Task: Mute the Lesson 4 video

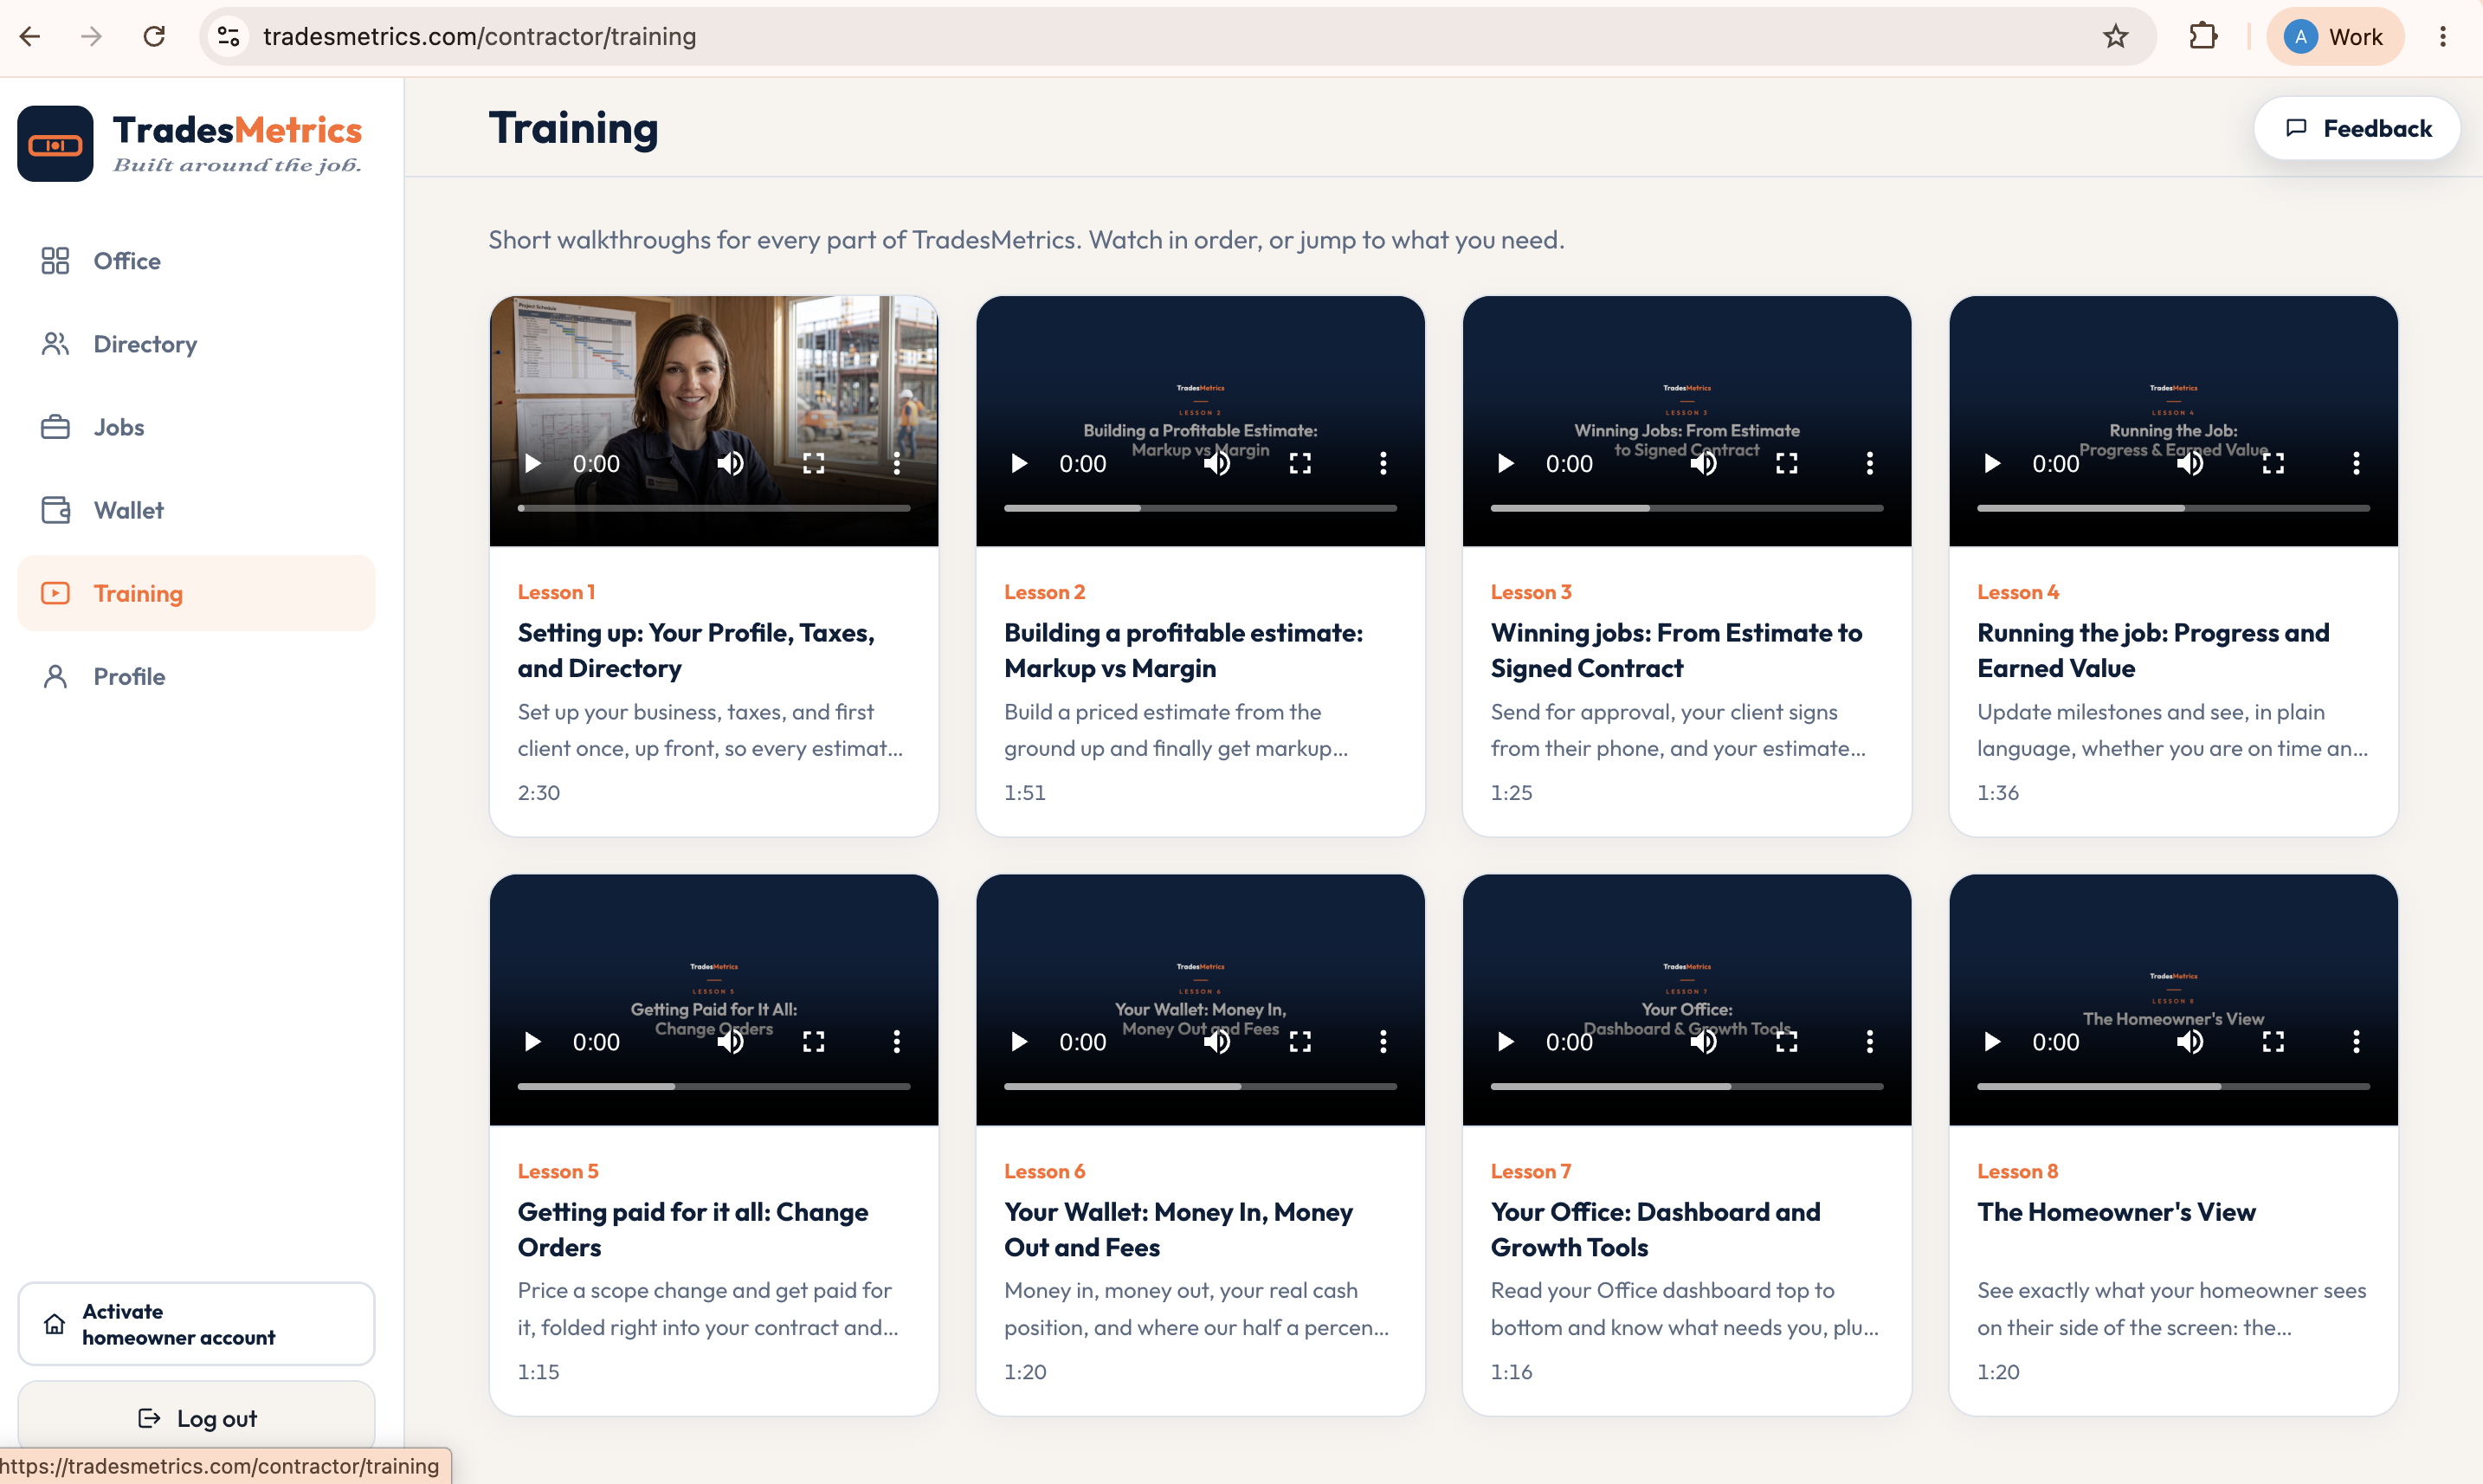Action: point(2190,463)
